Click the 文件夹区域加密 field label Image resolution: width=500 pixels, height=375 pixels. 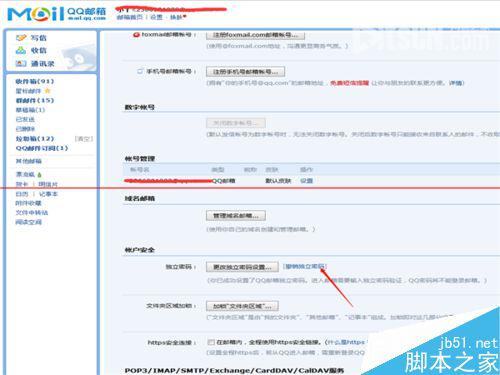click(x=171, y=306)
